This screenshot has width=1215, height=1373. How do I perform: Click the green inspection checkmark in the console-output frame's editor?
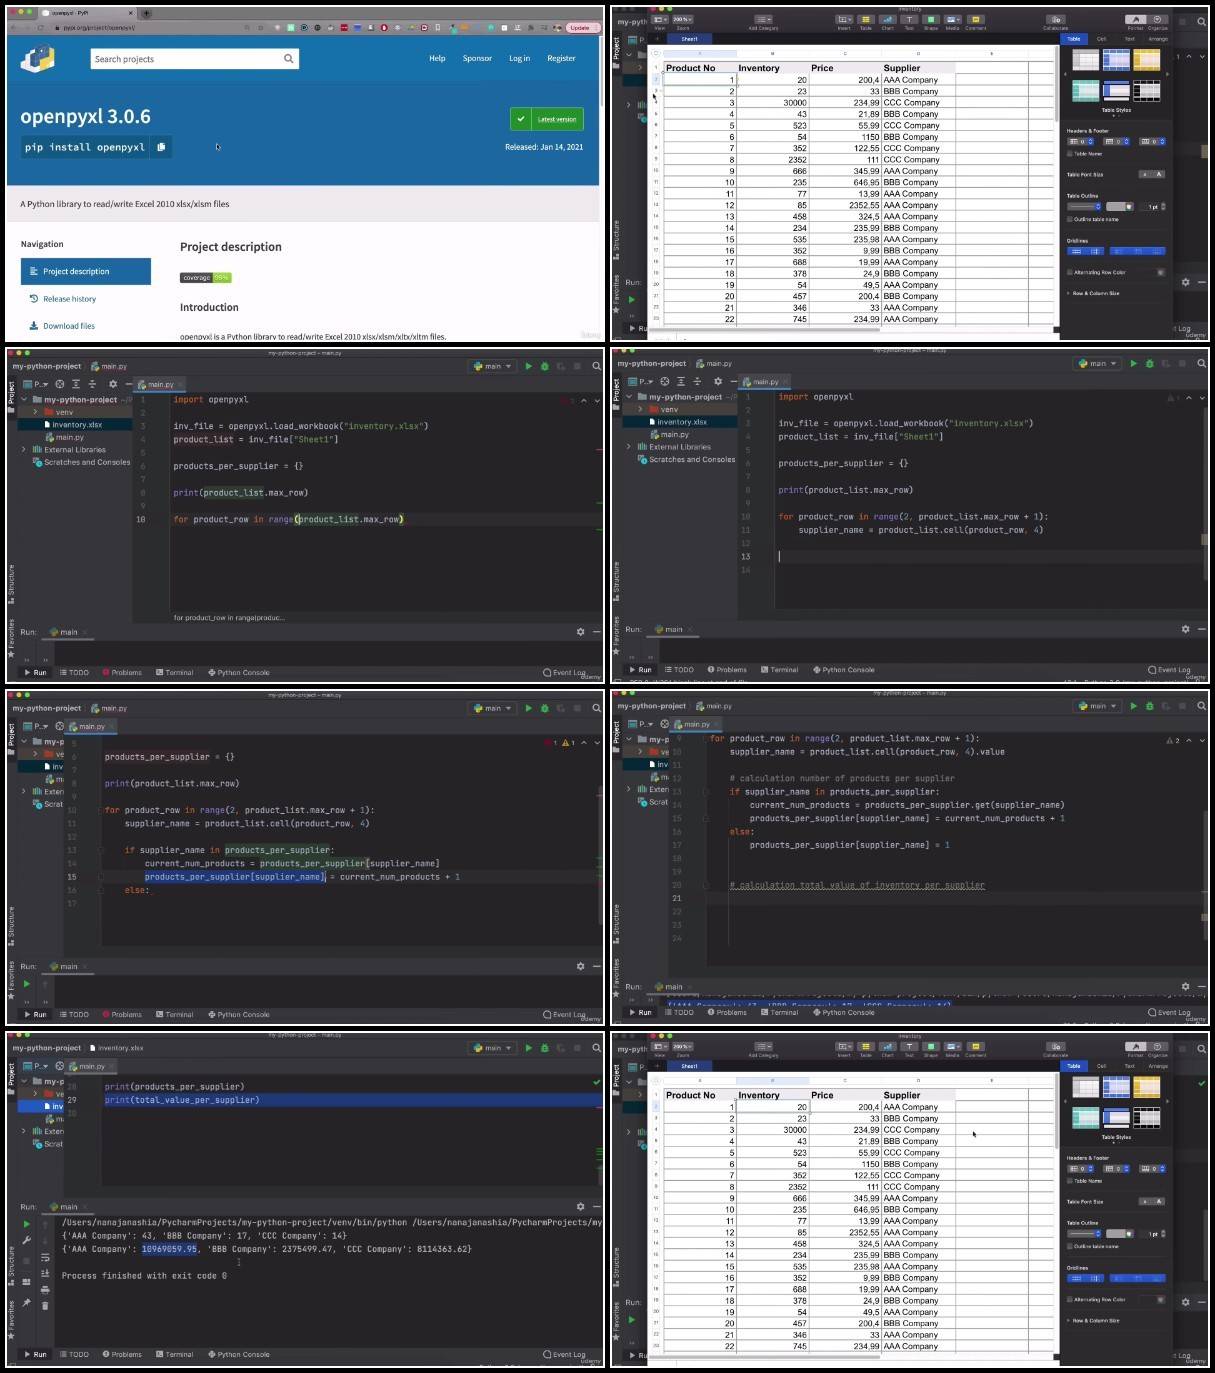(597, 1082)
